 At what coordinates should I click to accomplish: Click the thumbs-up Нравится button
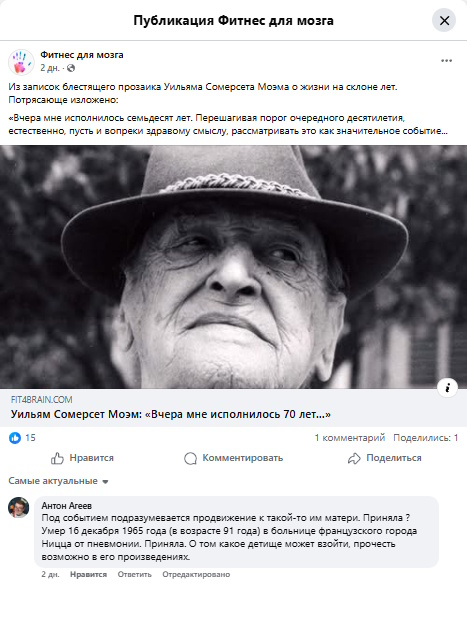(82, 458)
